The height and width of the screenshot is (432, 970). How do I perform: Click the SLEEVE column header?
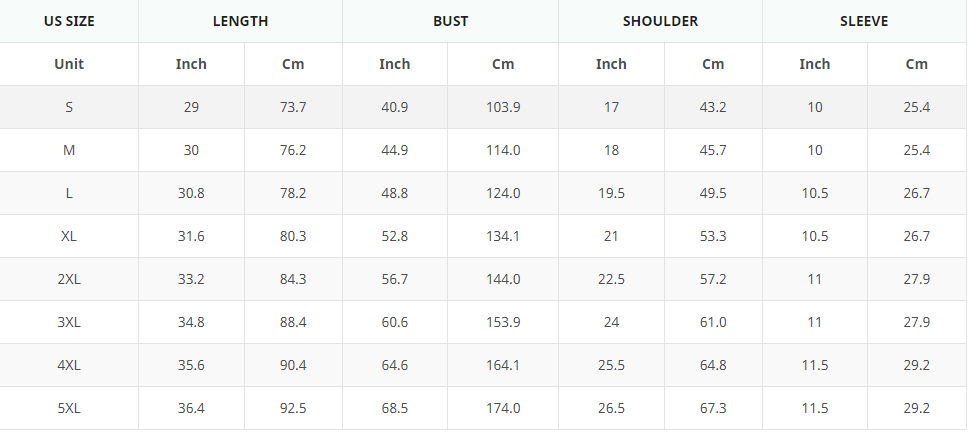[x=864, y=21]
